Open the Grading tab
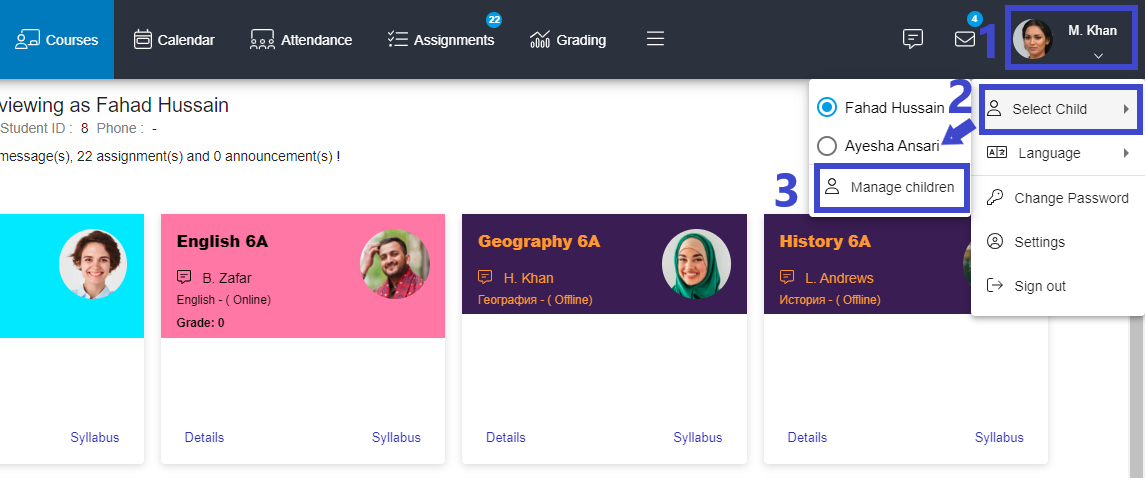The height and width of the screenshot is (478, 1145). (568, 39)
